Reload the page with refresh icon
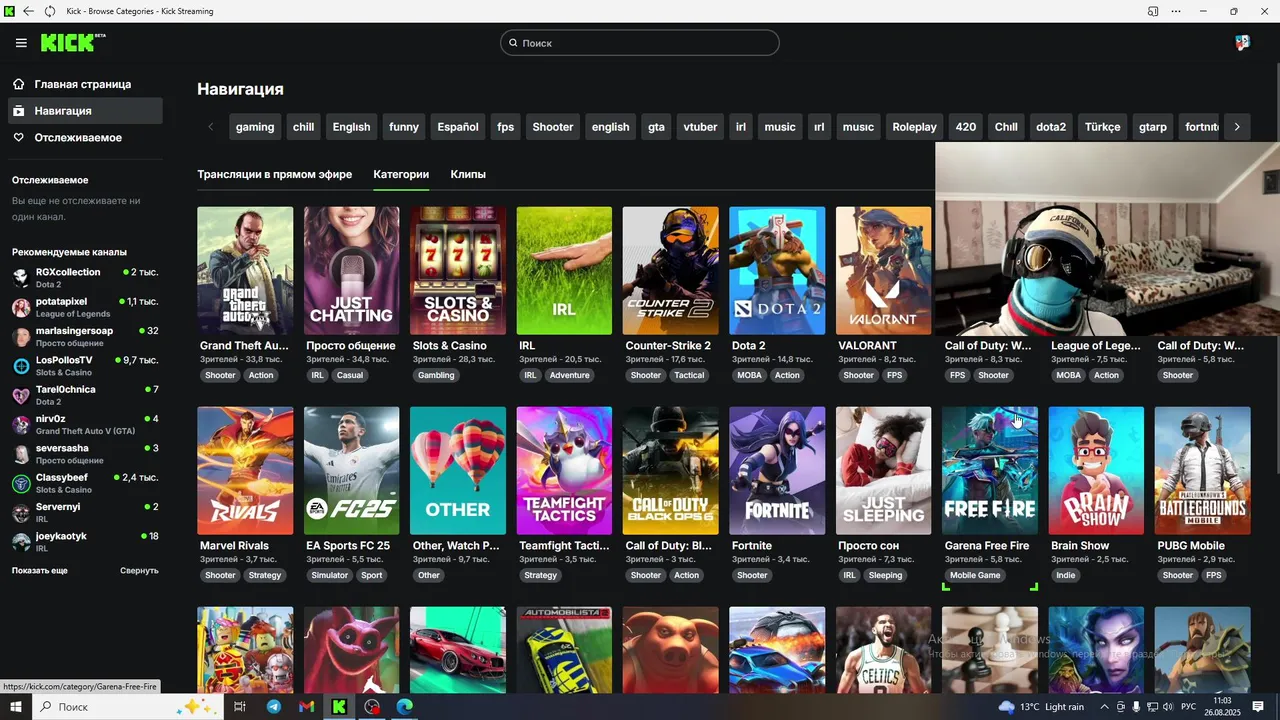1280x720 pixels. click(x=50, y=11)
